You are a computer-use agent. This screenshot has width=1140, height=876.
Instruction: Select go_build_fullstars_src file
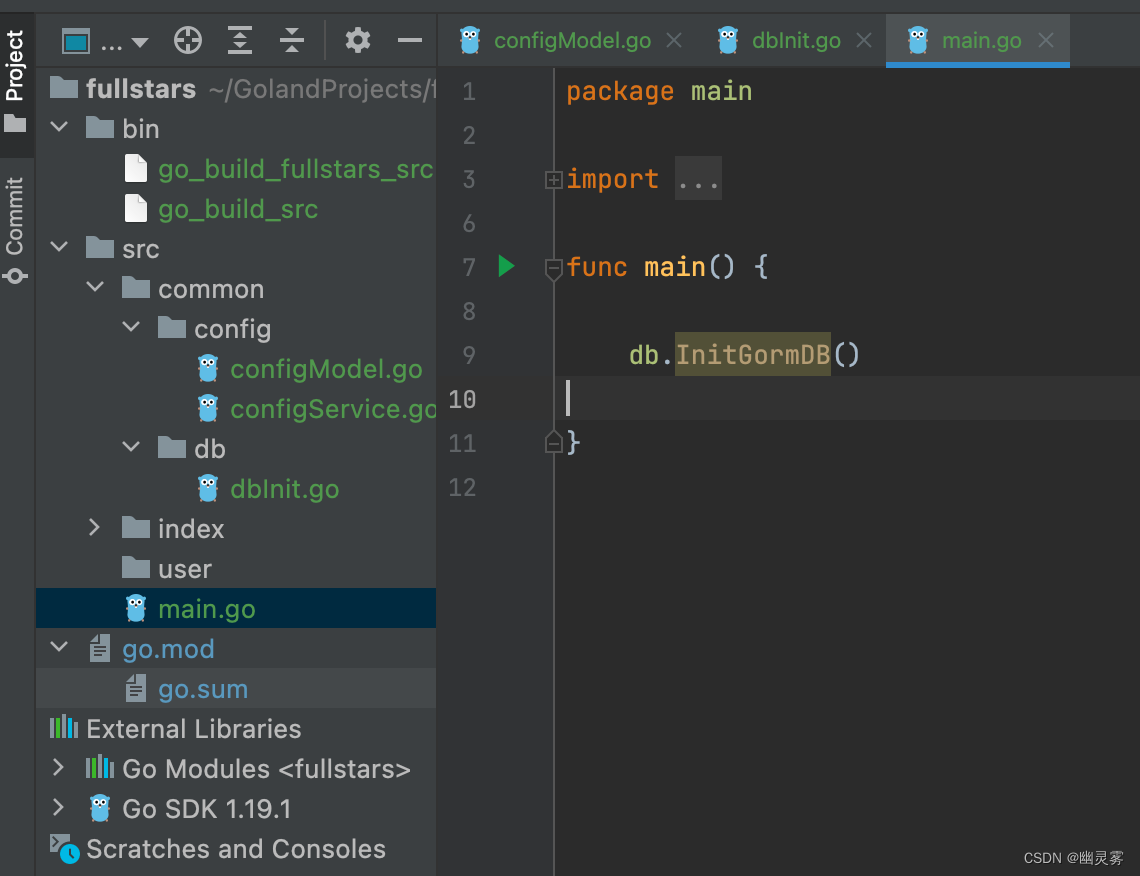tap(236, 169)
